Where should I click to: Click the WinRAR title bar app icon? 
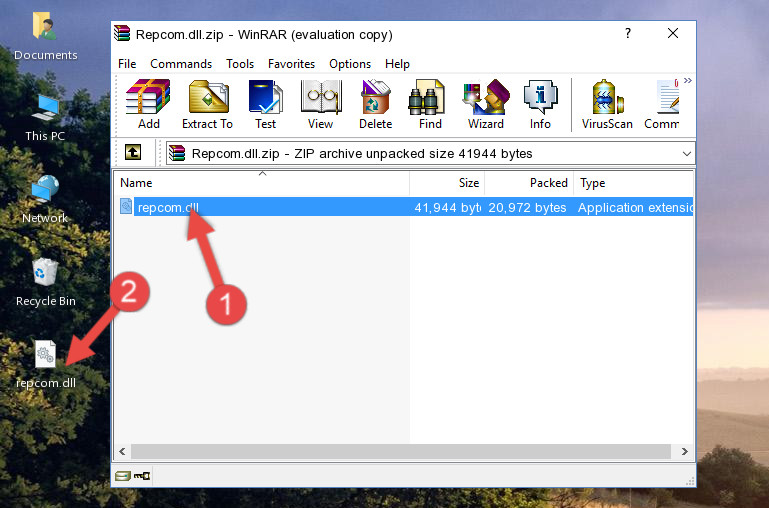click(122, 34)
